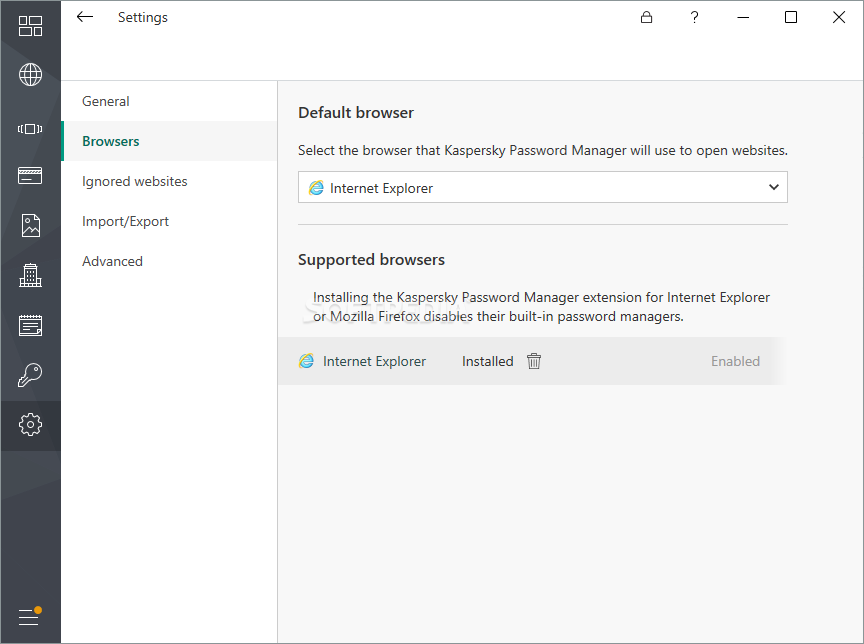Open the Applications icon in the sidebar
The width and height of the screenshot is (864, 644).
point(30,129)
